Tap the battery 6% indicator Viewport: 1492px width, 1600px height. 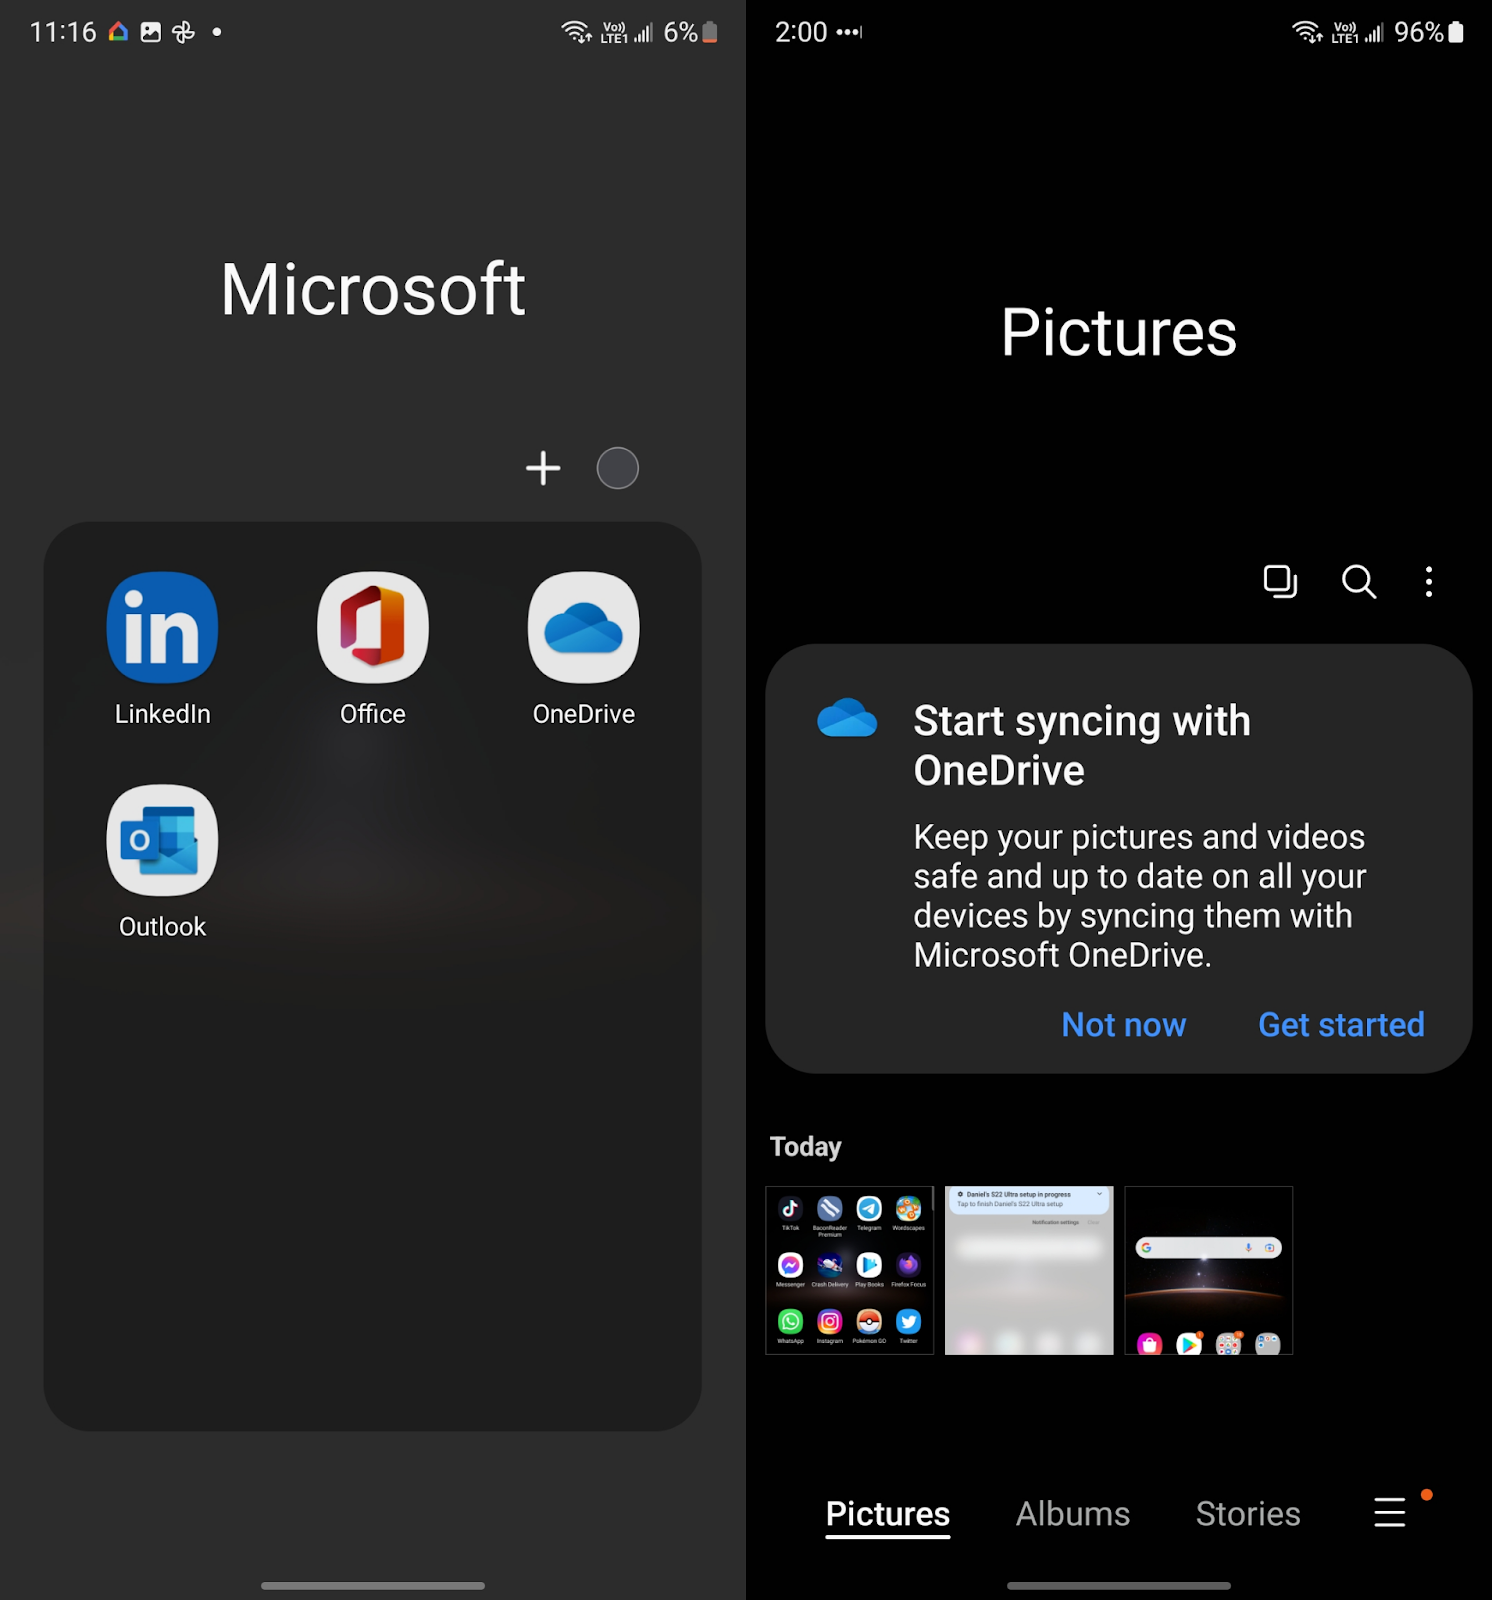click(691, 32)
